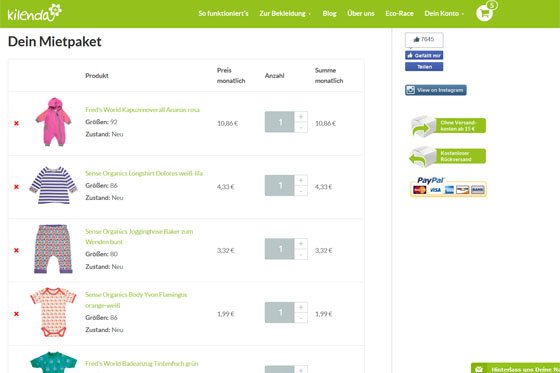Open the shopping cart icon
The height and width of the screenshot is (373, 560).
point(485,13)
